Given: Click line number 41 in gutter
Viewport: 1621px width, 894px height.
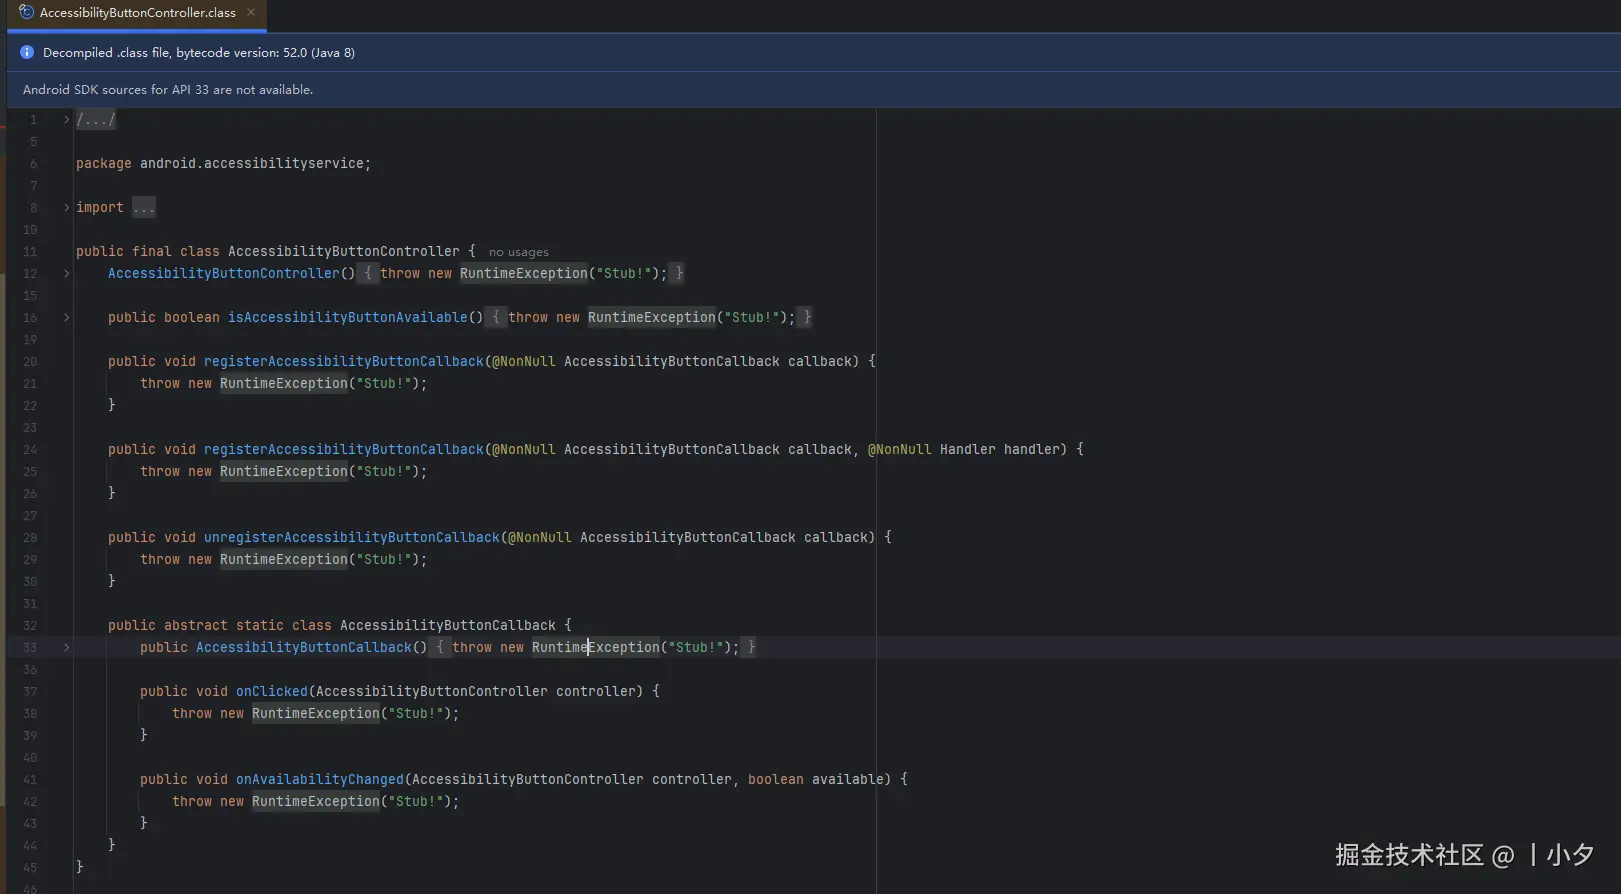Looking at the screenshot, I should (x=30, y=780).
